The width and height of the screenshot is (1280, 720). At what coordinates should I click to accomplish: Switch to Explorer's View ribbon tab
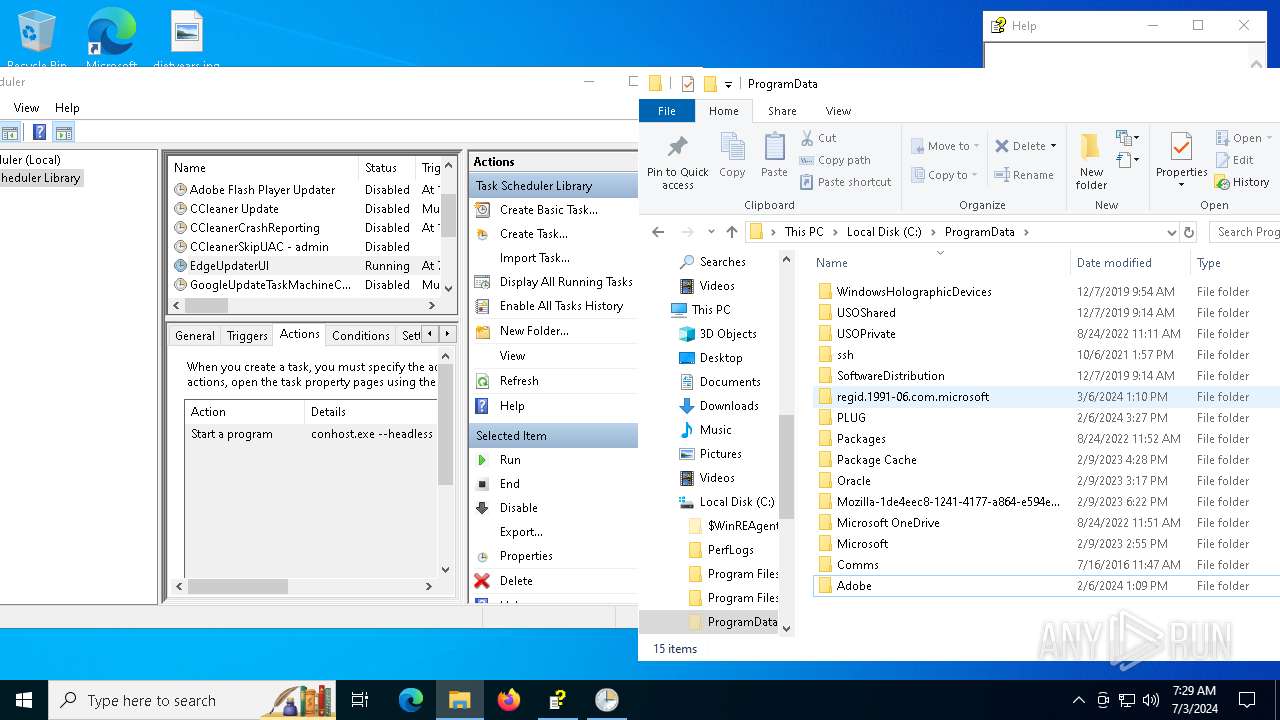tap(838, 111)
